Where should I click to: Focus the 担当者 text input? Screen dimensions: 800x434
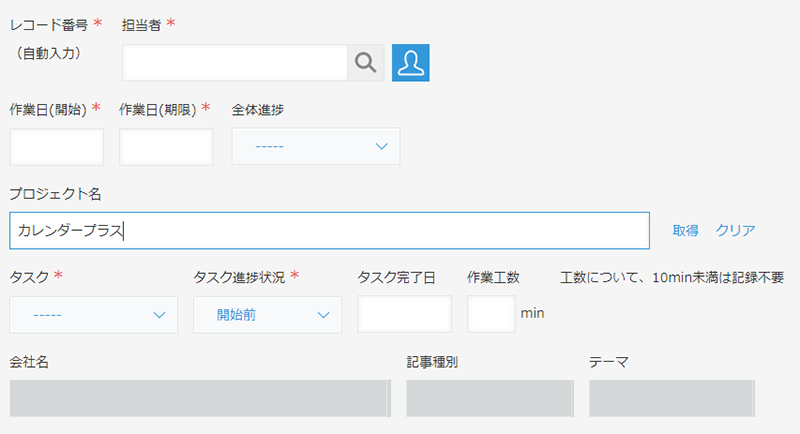tap(235, 63)
